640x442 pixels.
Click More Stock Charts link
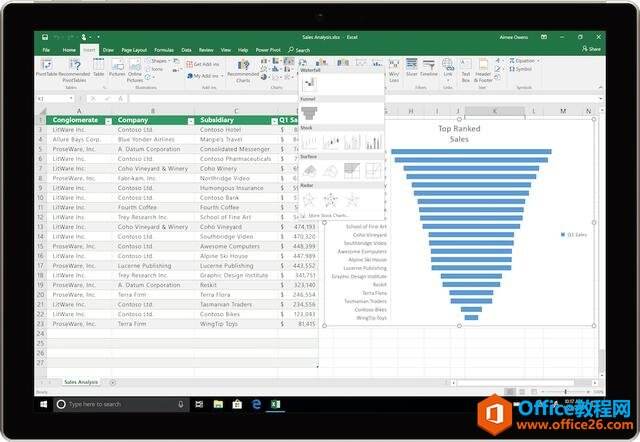(330, 216)
